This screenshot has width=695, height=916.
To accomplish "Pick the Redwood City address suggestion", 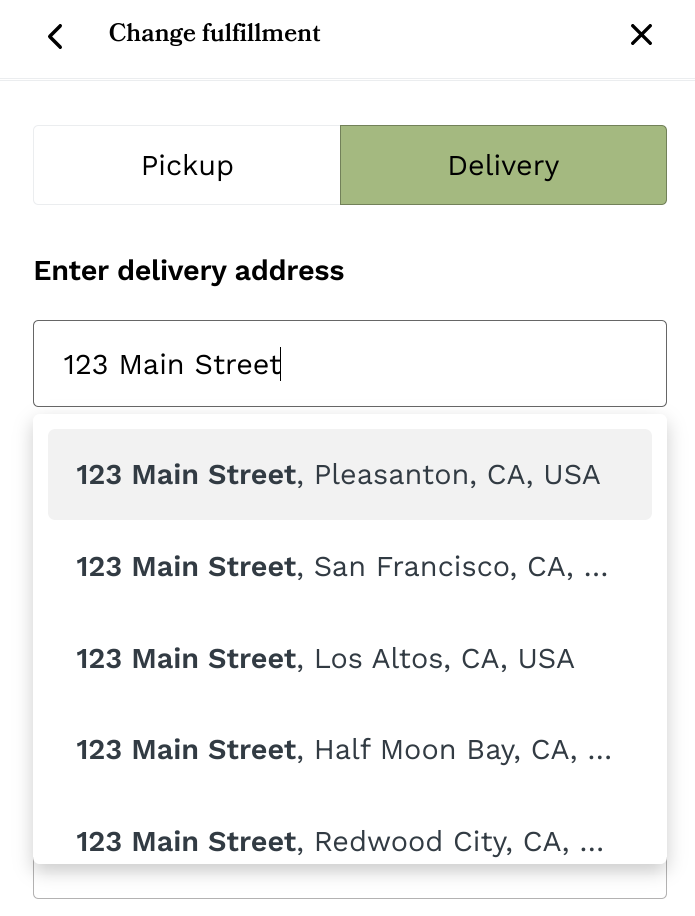I will pyautogui.click(x=340, y=842).
